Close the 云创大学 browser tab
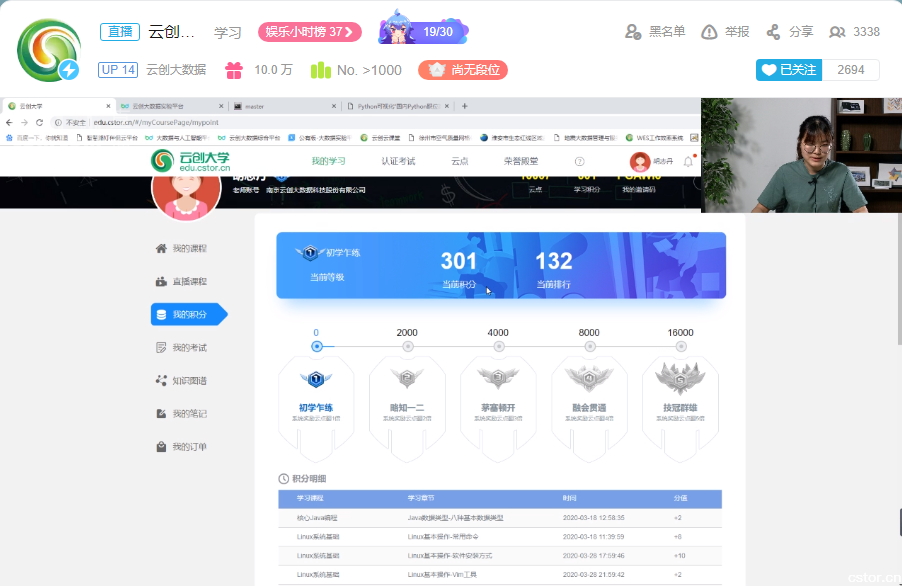The width and height of the screenshot is (902, 586). [108, 106]
